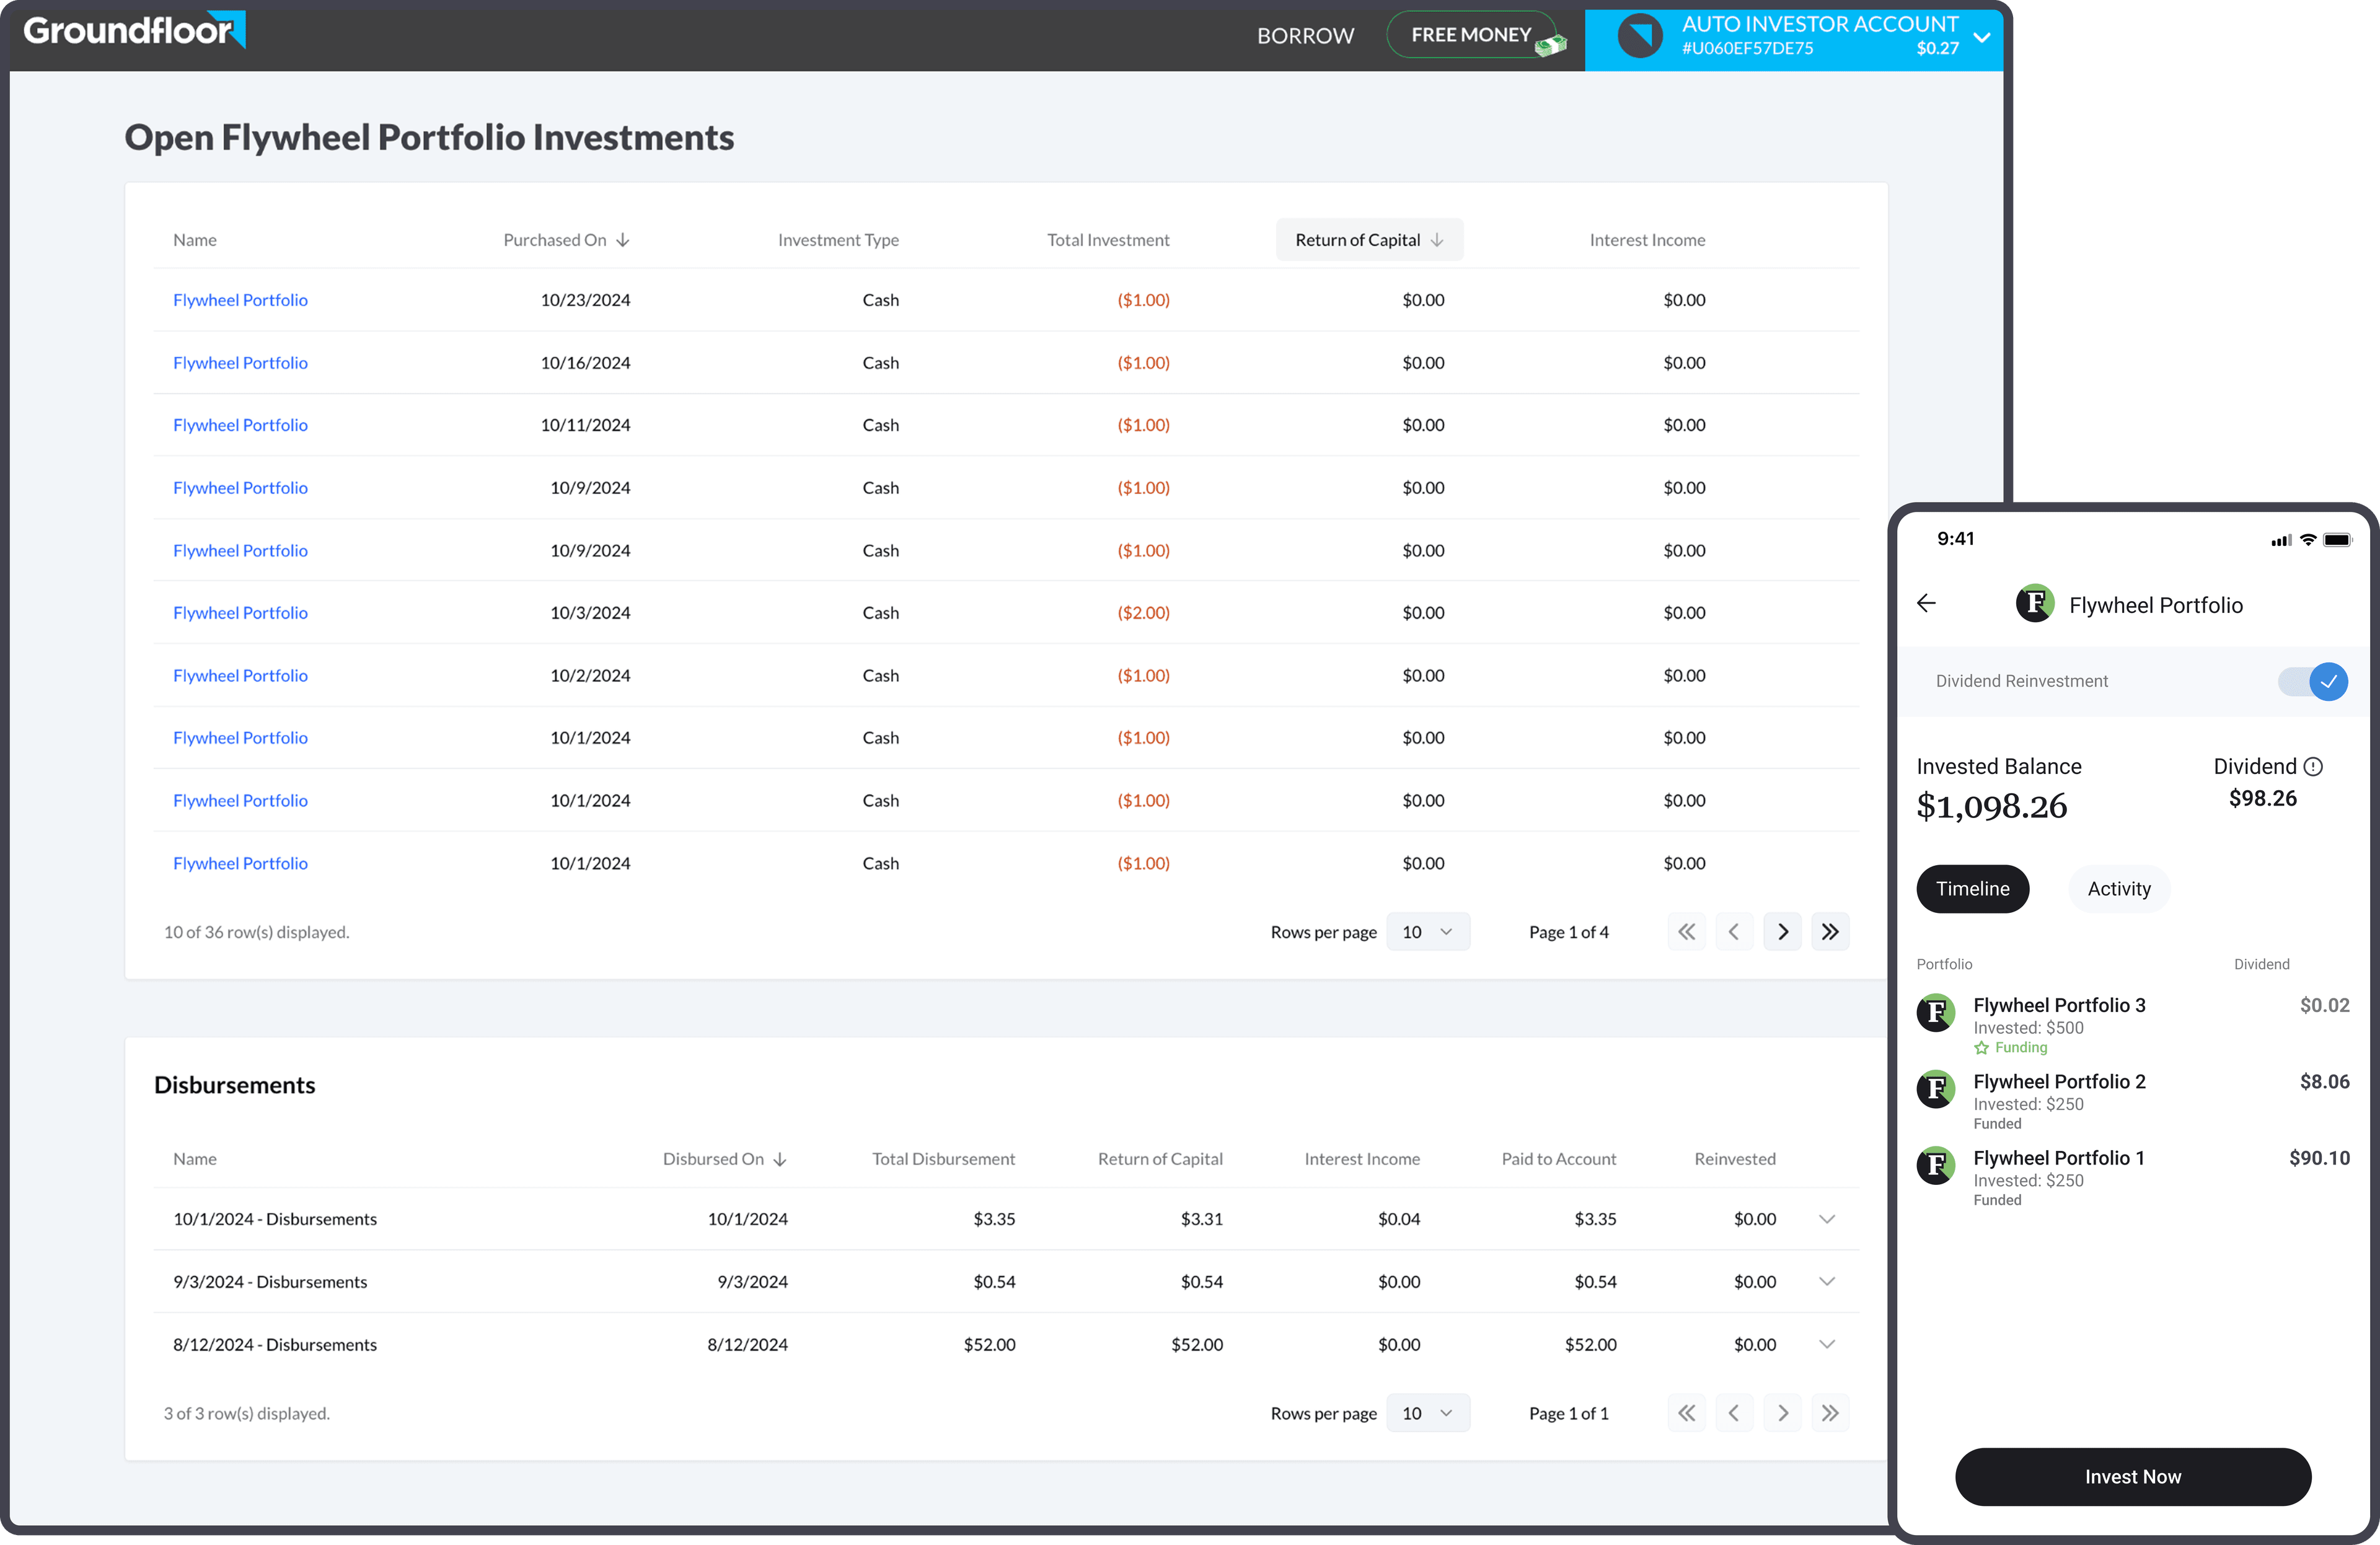Viewport: 2380px width, 1545px height.
Task: Click the BORROW menu item
Action: tap(1305, 36)
